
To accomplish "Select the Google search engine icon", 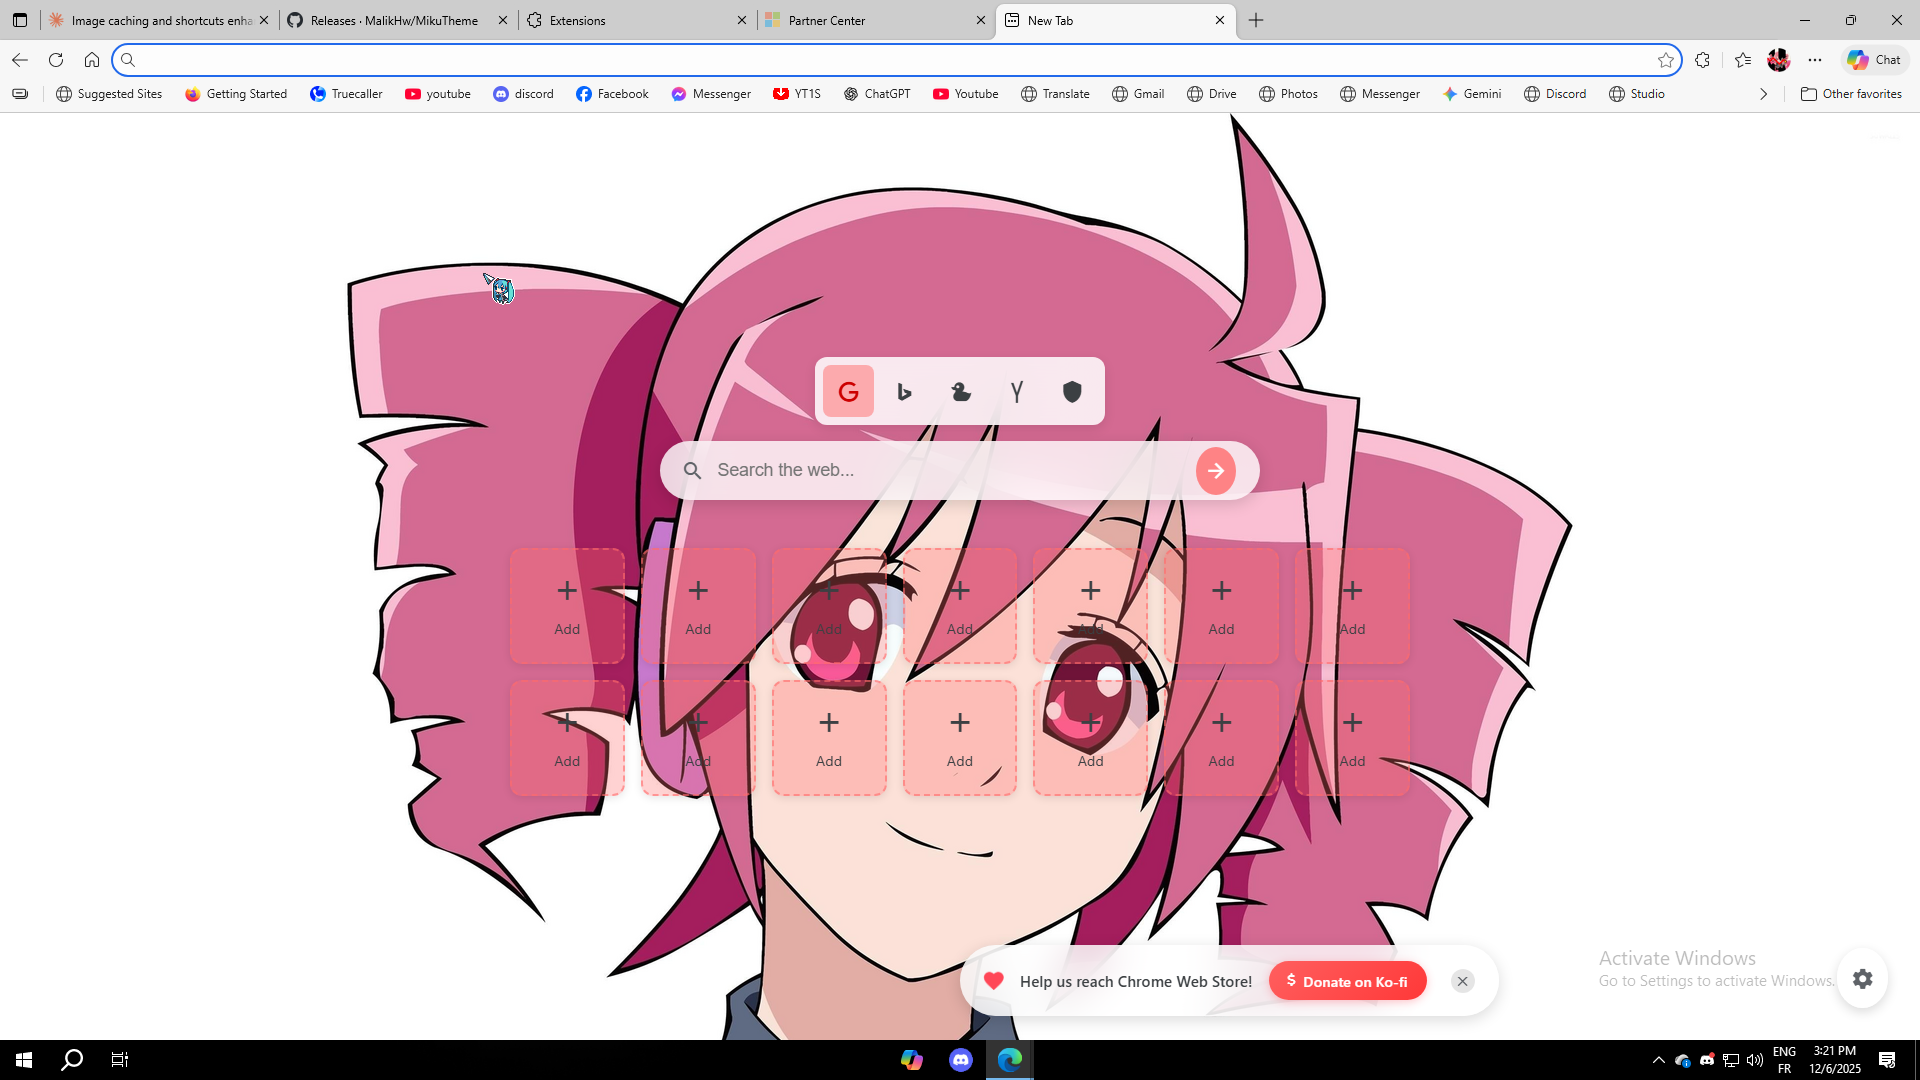I will tap(848, 392).
